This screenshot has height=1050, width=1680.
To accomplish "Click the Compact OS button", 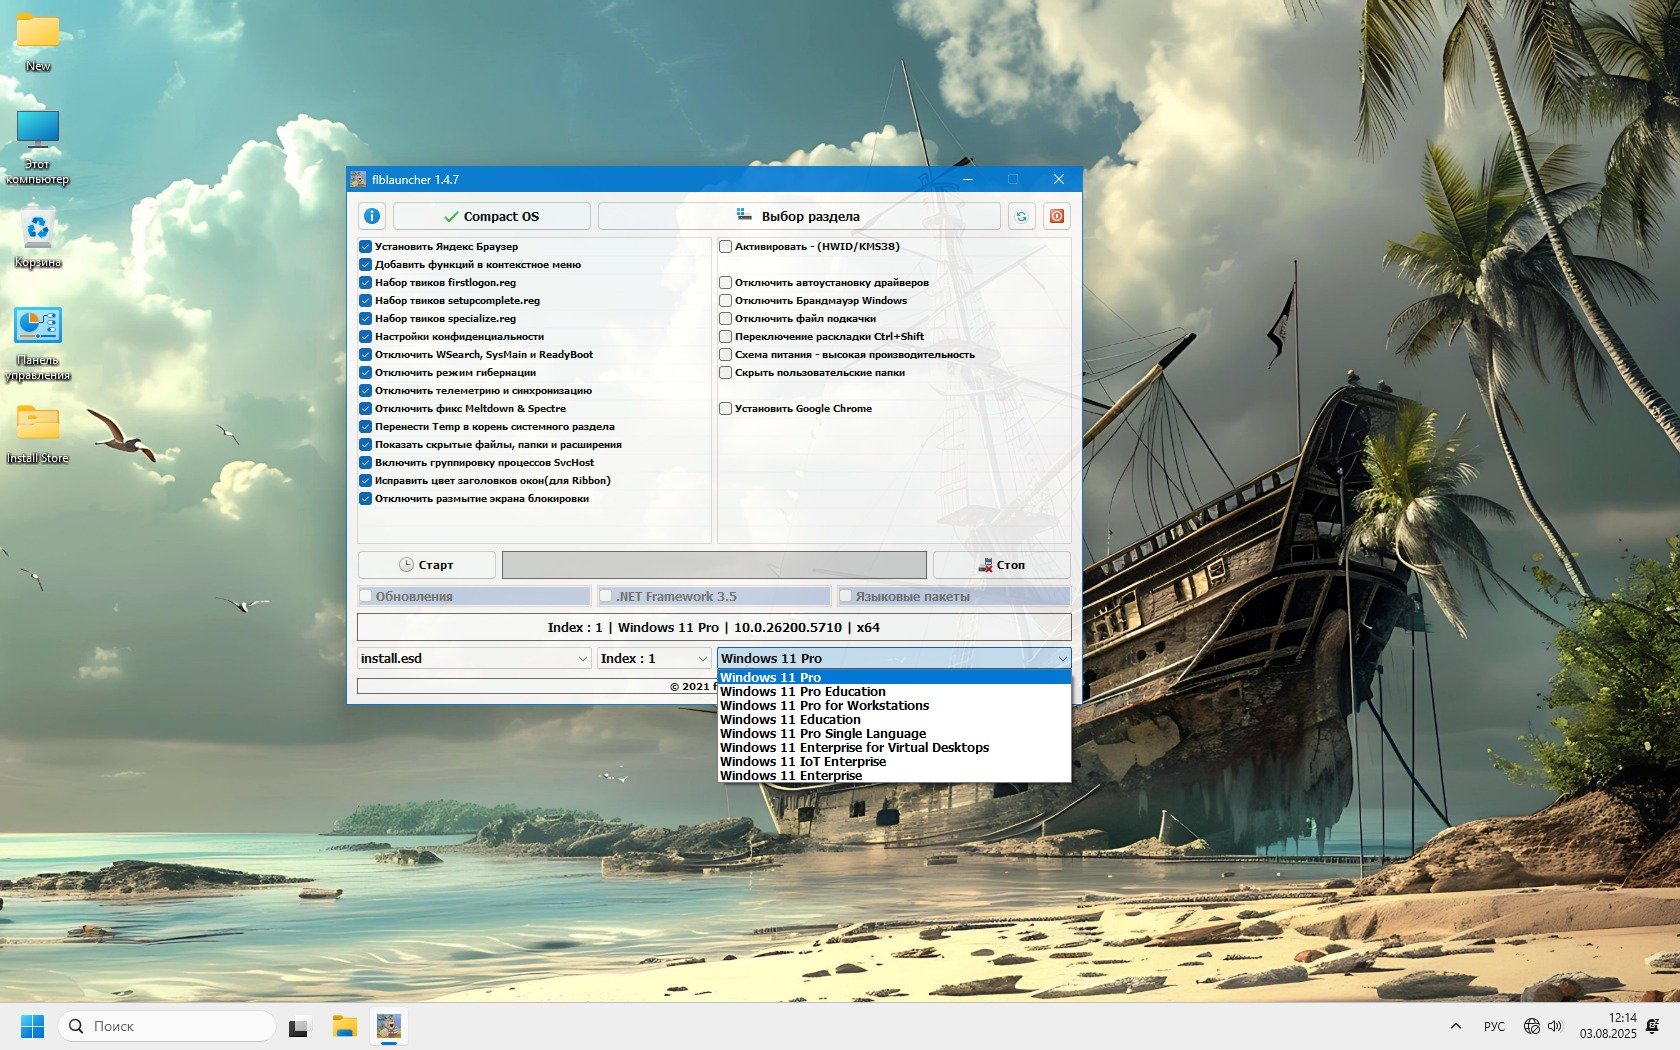I will [x=491, y=216].
